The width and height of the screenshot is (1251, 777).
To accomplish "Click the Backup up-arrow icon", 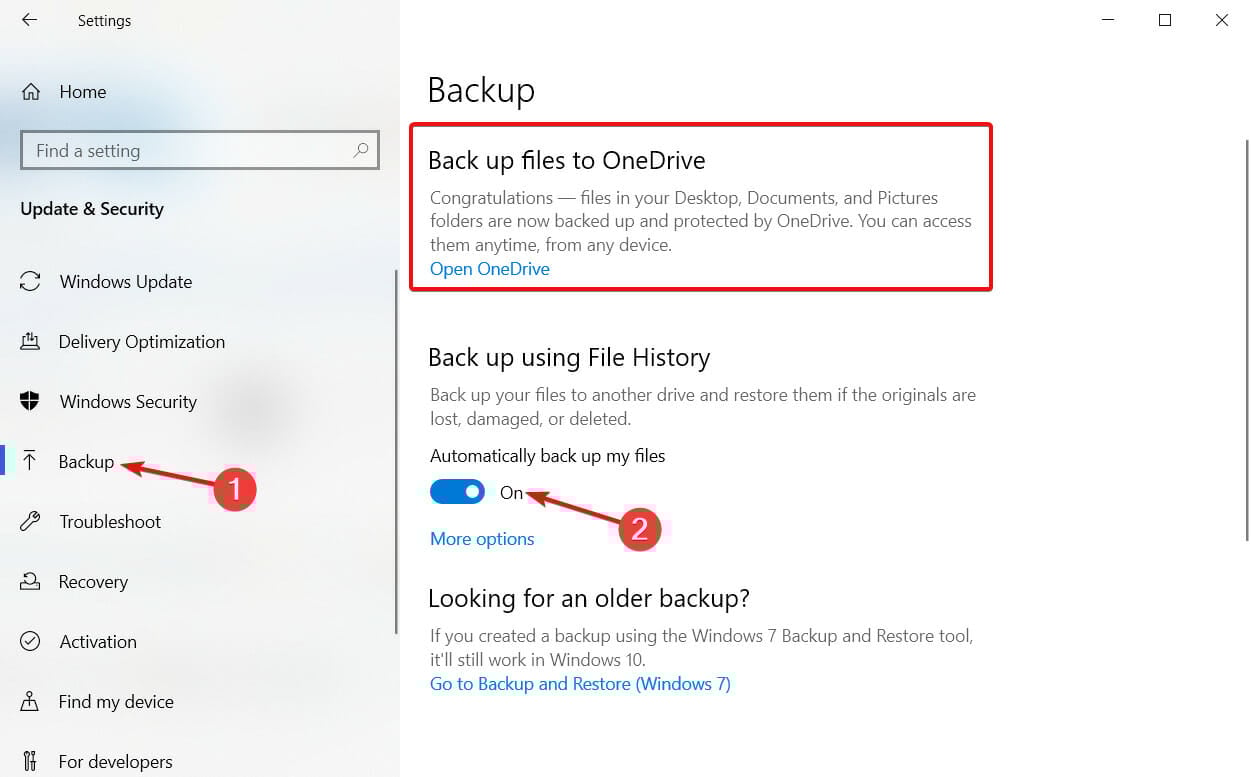I will click(30, 462).
